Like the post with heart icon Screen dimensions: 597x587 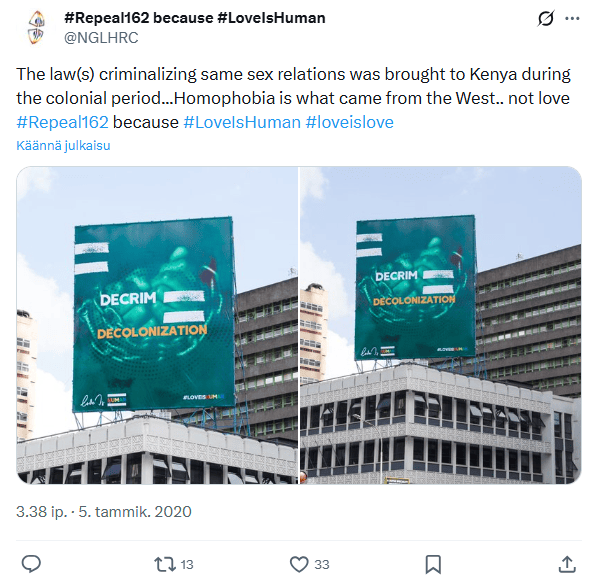click(x=299, y=564)
